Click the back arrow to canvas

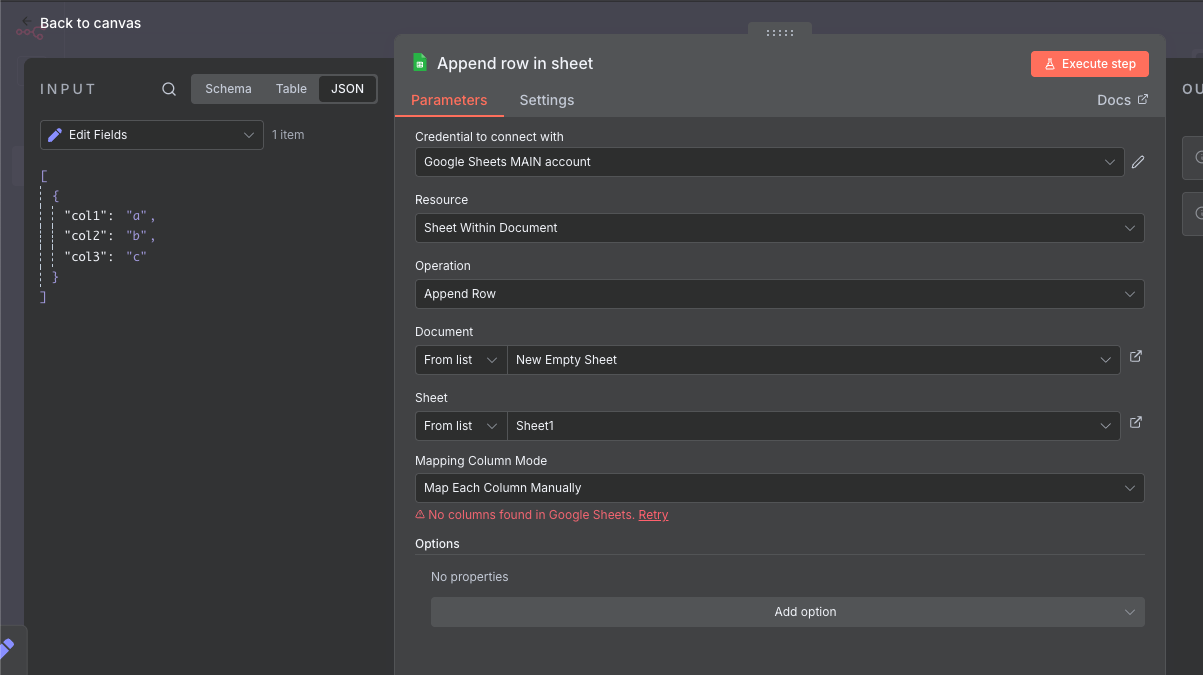pyautogui.click(x=28, y=22)
